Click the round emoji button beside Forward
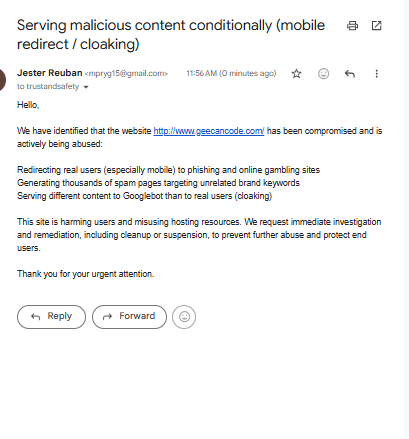 (x=184, y=317)
